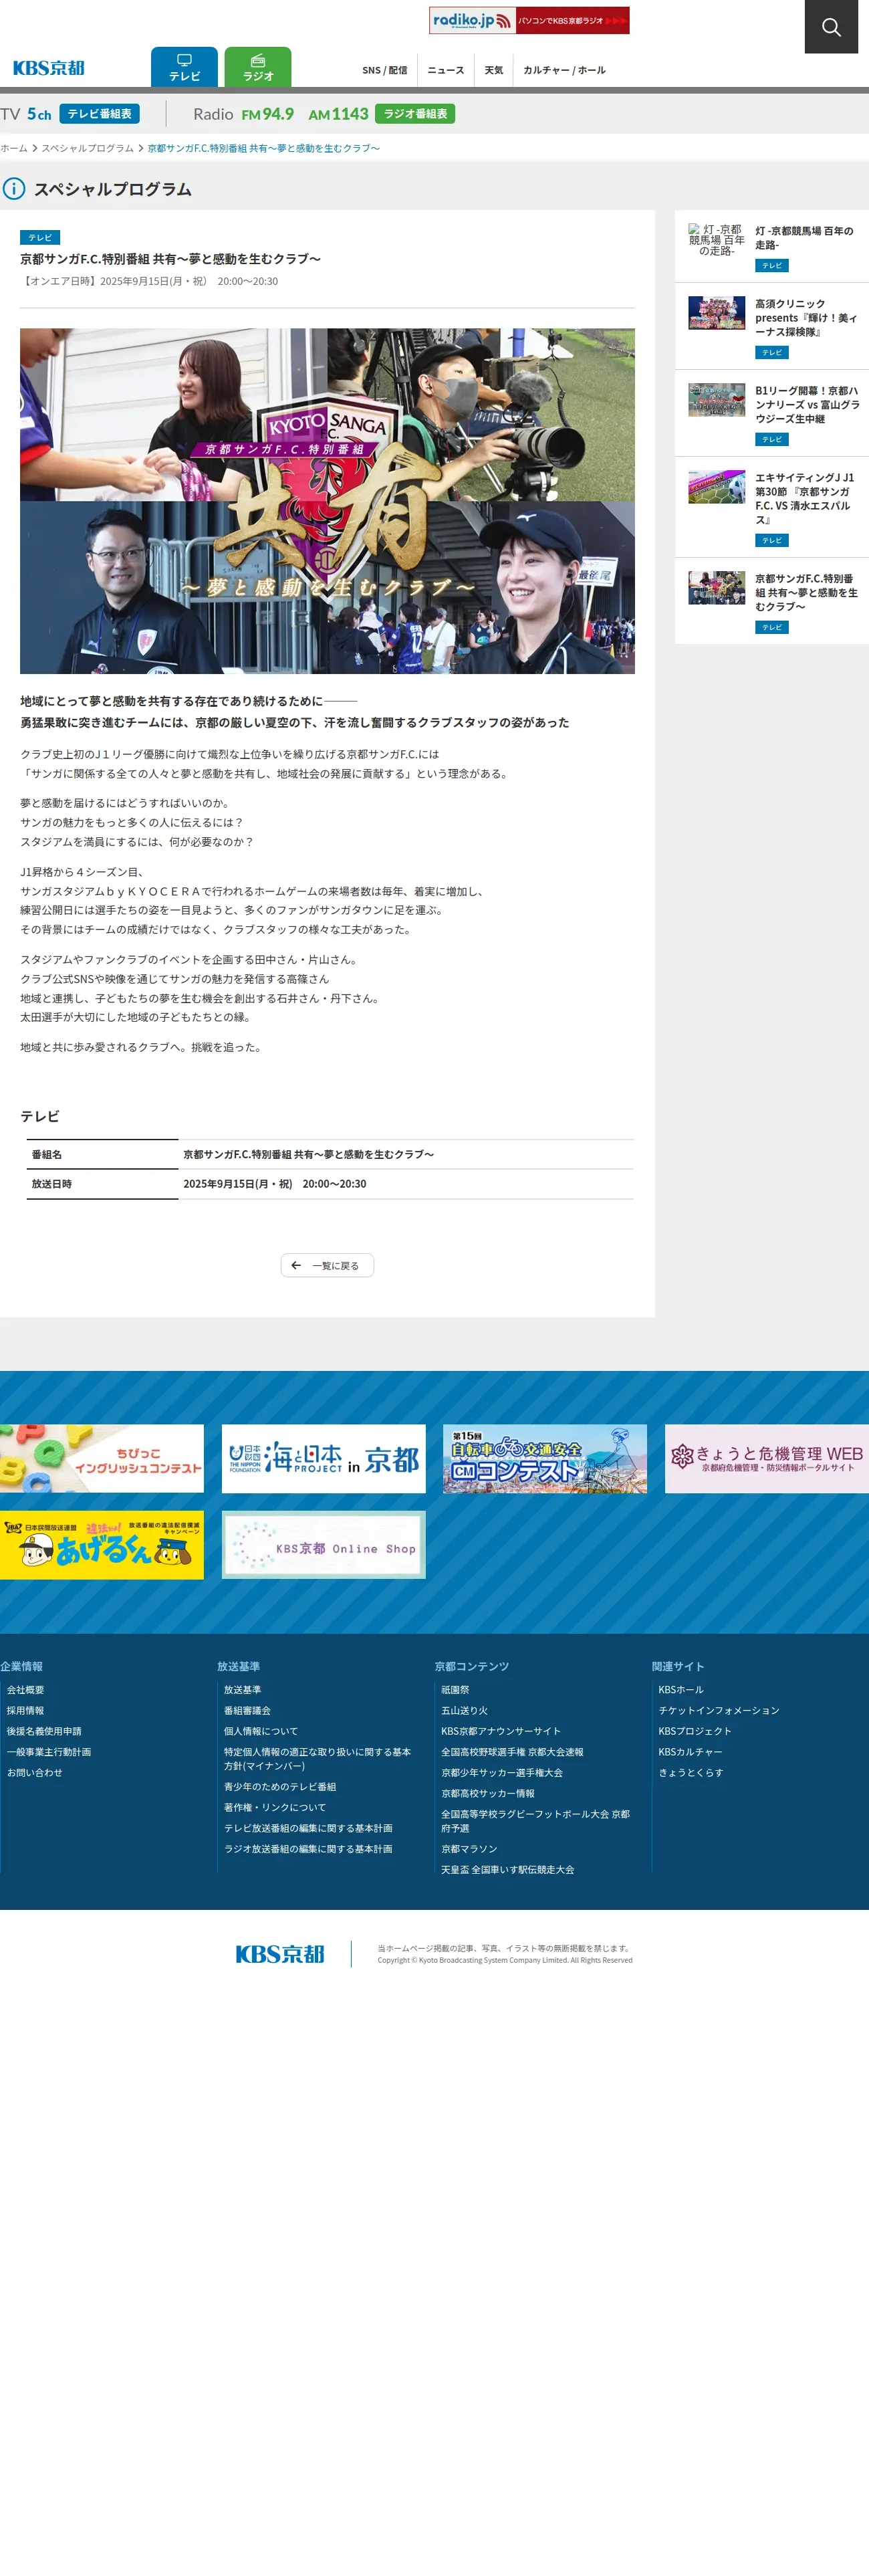Open 特定個人情報の適正な取り扱い方針 link

click(317, 1758)
